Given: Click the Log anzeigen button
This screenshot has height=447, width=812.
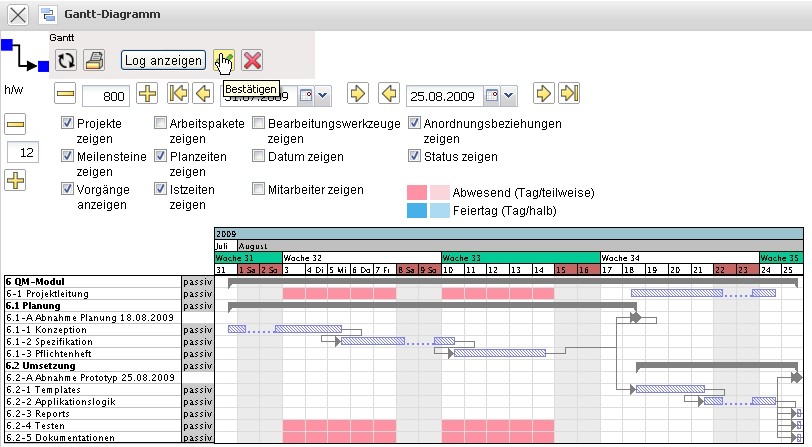Looking at the screenshot, I should tap(164, 61).
